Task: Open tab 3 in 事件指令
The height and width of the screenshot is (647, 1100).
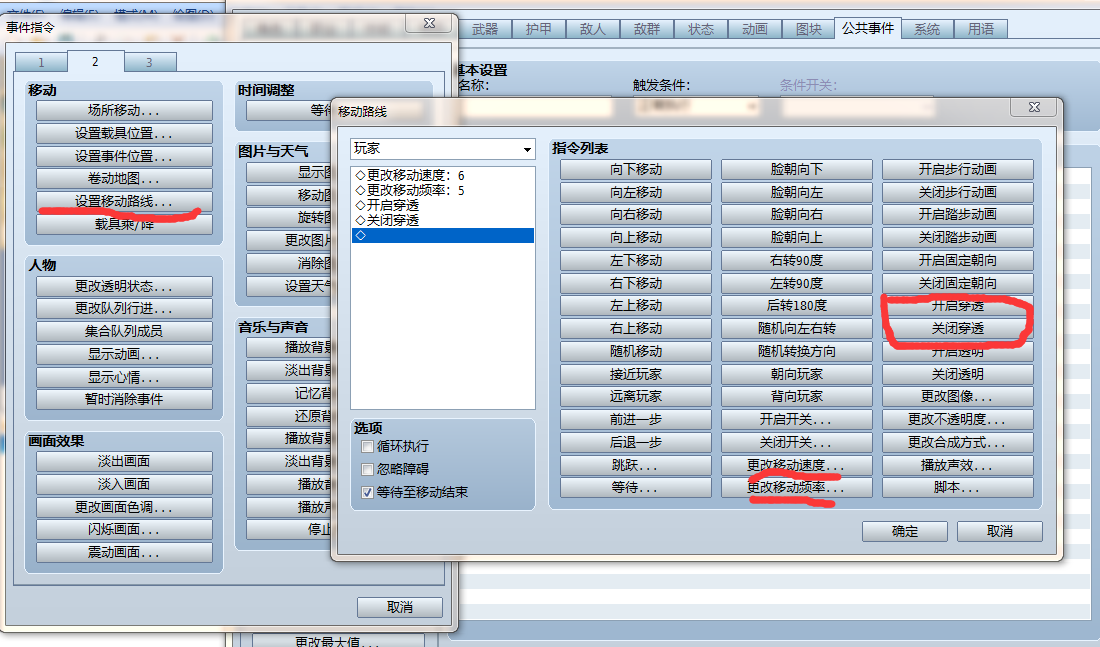Action: tap(149, 62)
